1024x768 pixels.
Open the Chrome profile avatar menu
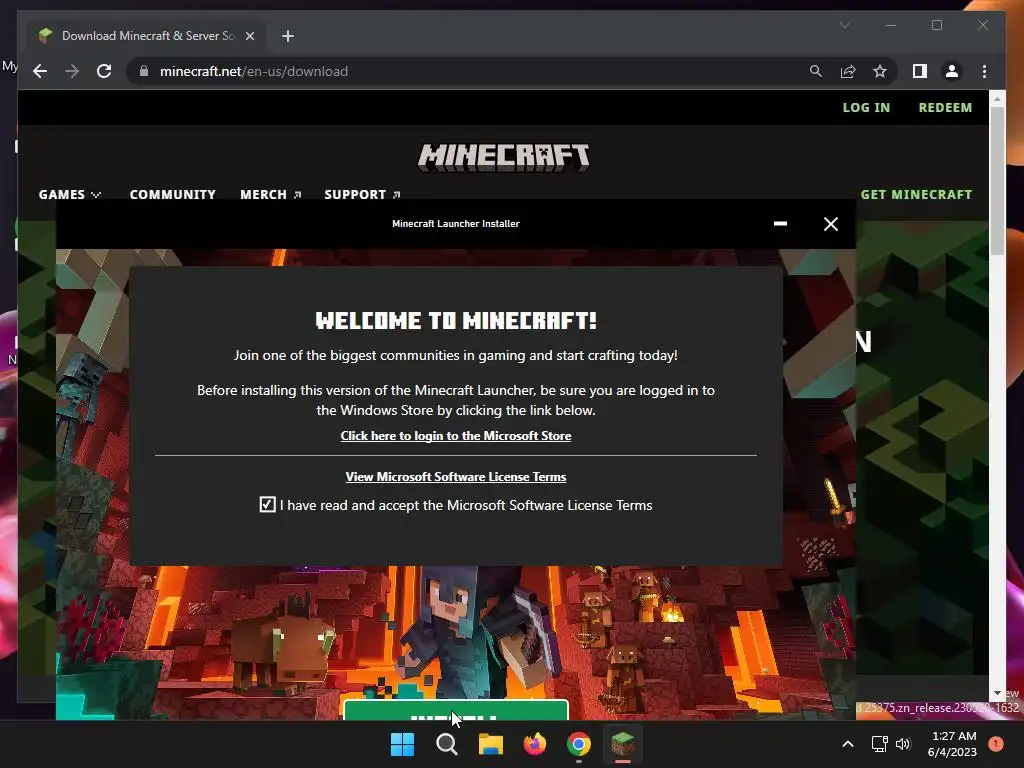(952, 71)
